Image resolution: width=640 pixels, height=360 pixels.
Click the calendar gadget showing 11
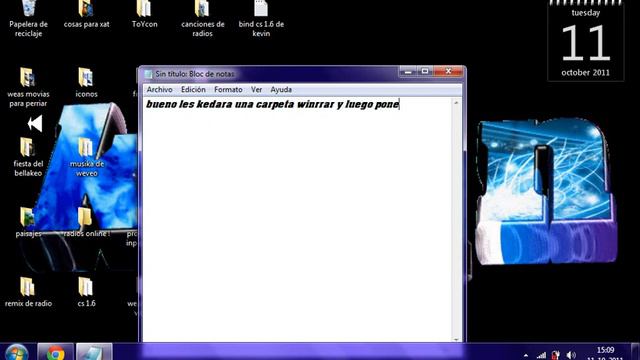[586, 41]
